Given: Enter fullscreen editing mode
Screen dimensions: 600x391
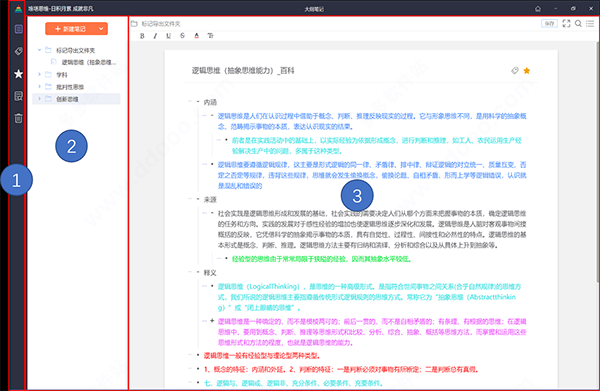Looking at the screenshot, I should 566,24.
